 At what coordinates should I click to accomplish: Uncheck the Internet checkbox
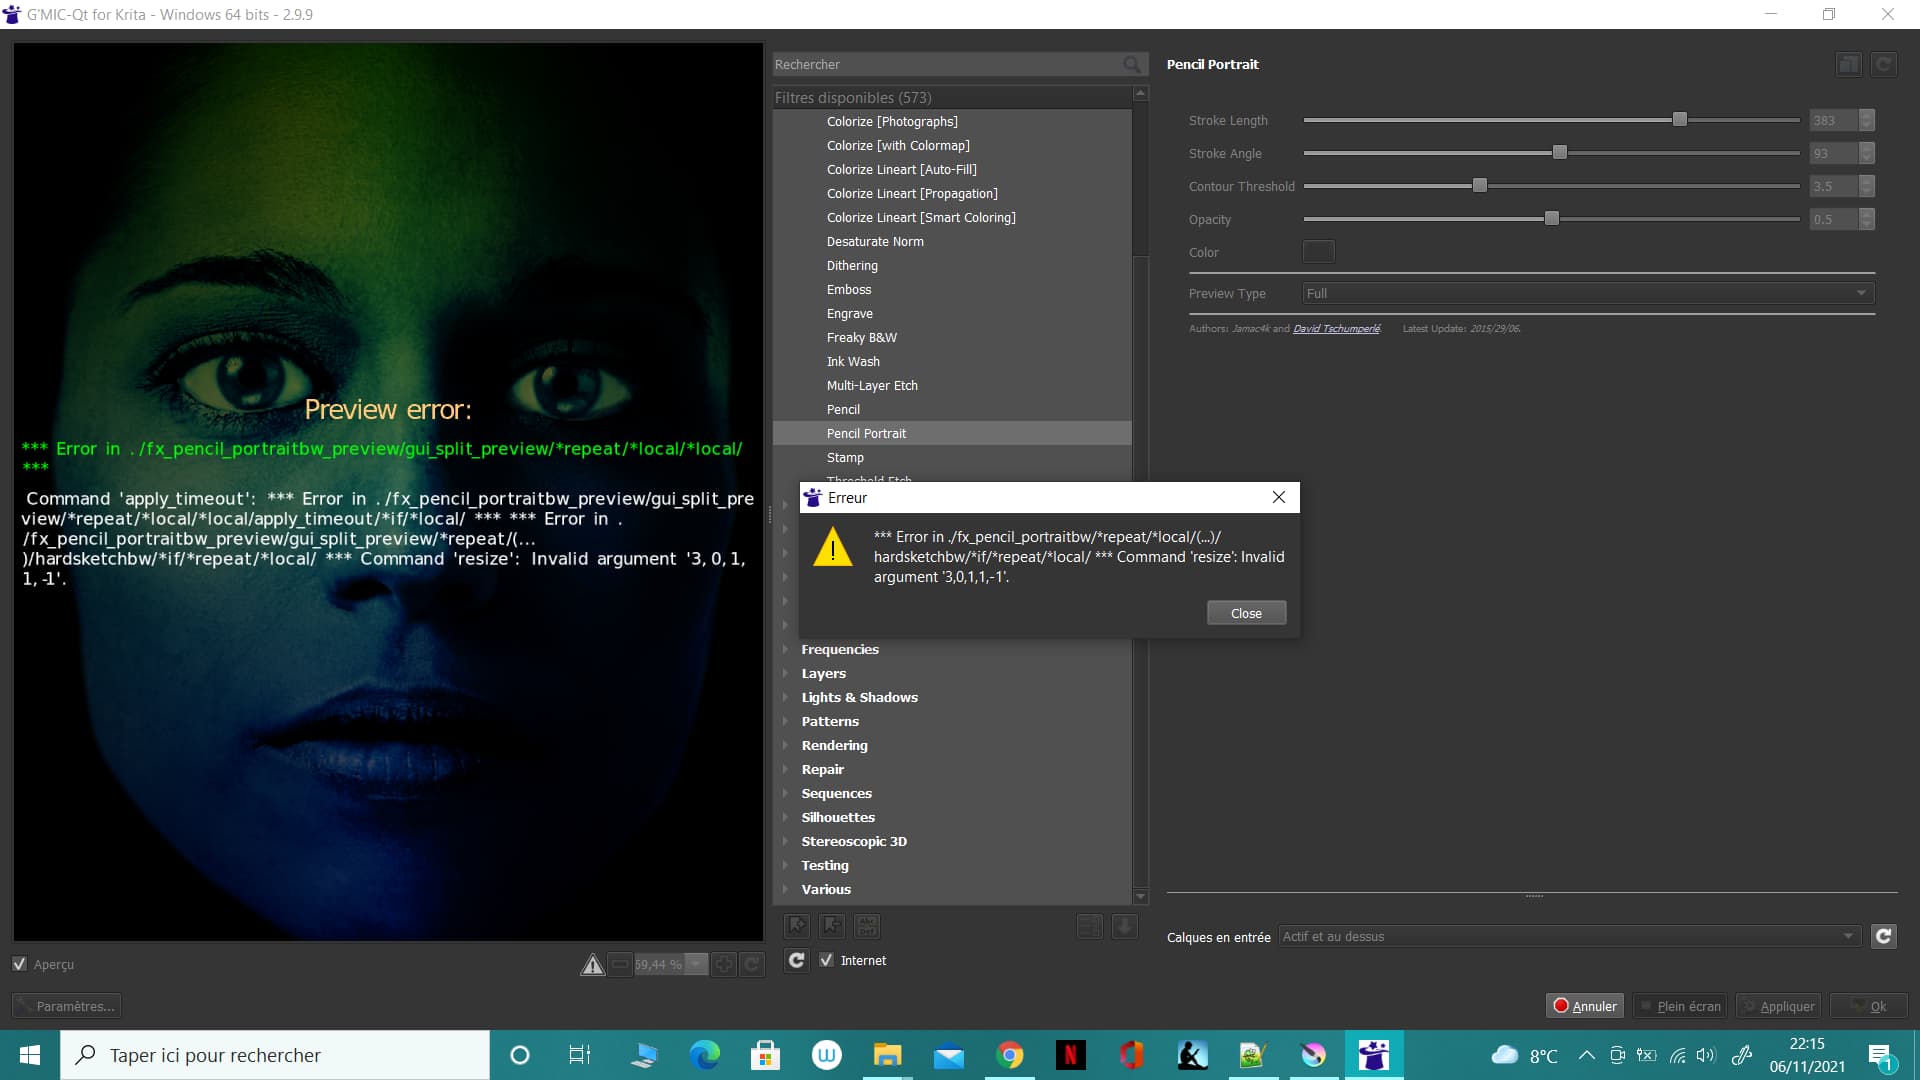(827, 960)
